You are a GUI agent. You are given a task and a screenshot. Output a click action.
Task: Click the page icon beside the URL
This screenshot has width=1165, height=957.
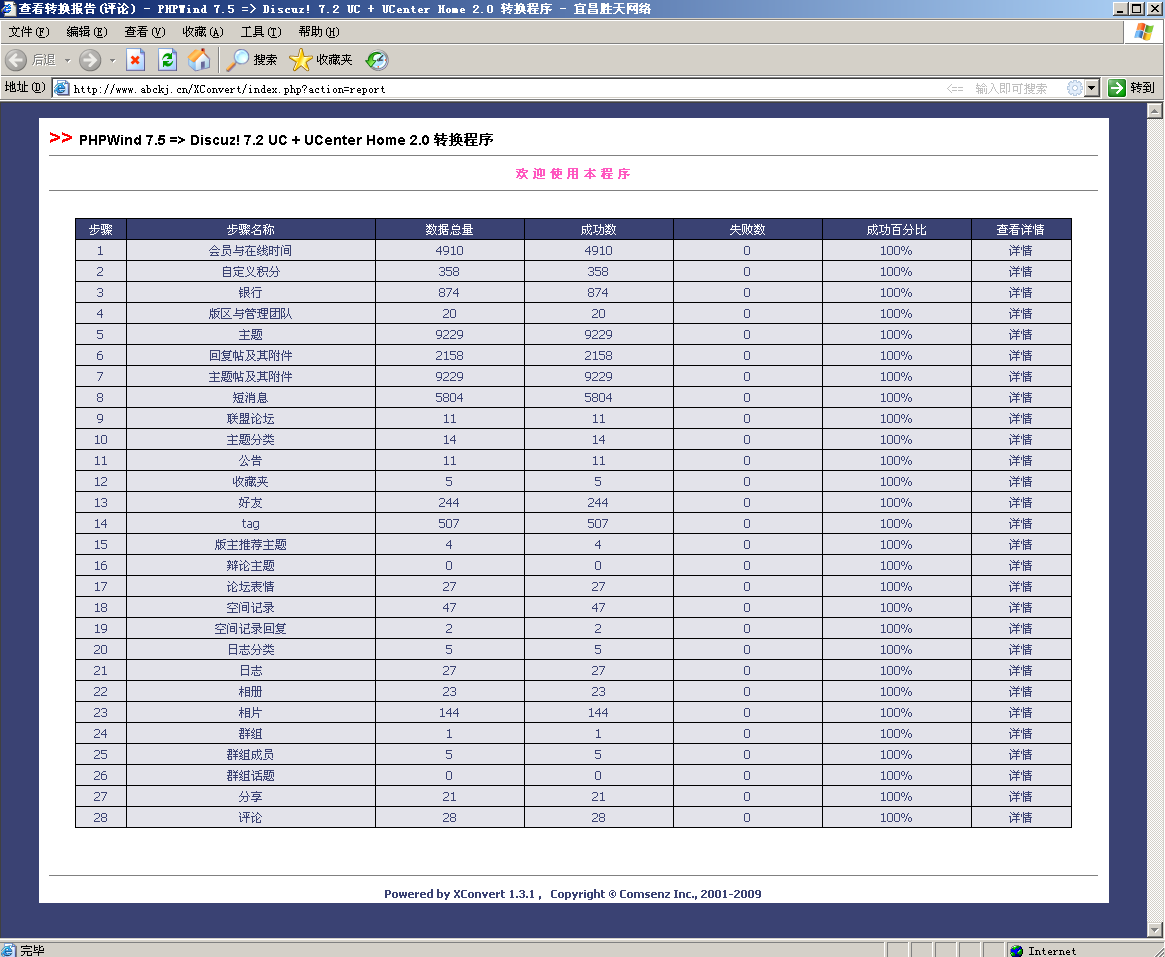62,88
